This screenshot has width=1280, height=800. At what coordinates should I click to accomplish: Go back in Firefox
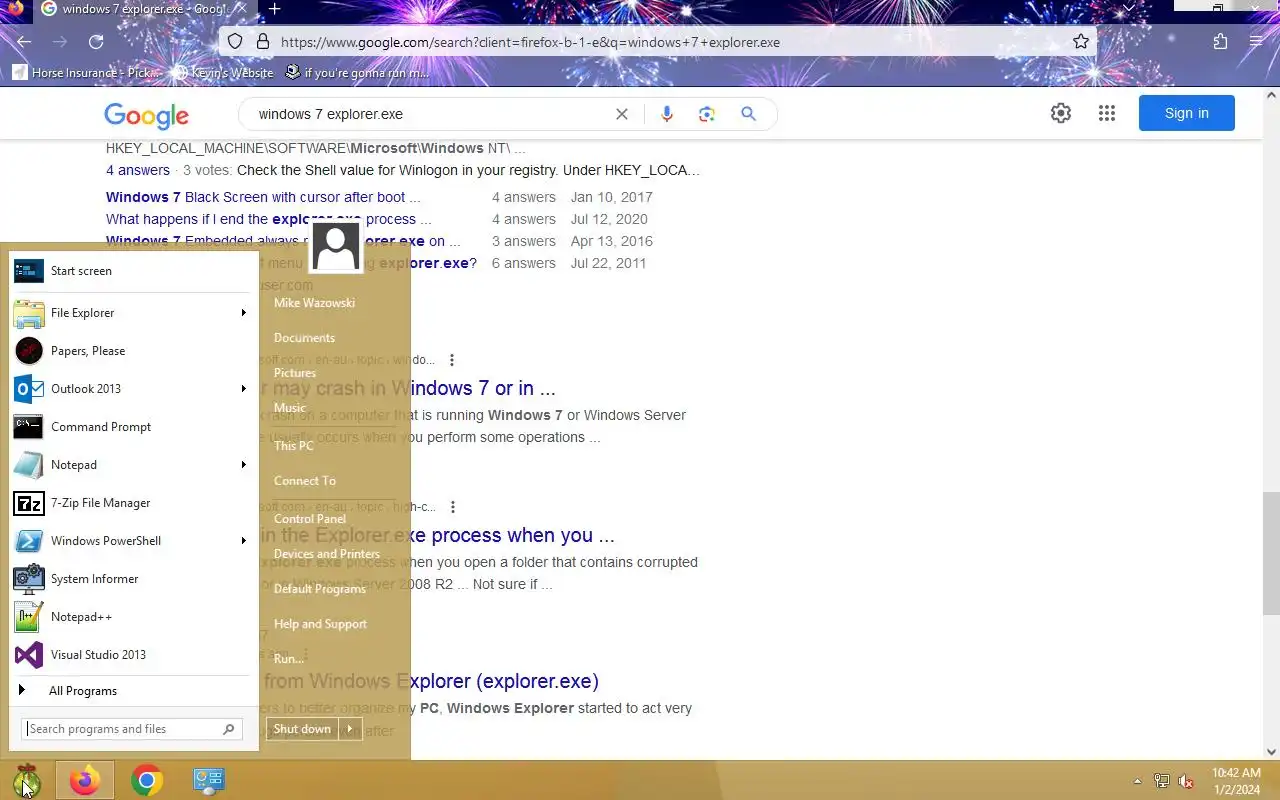pos(24,42)
